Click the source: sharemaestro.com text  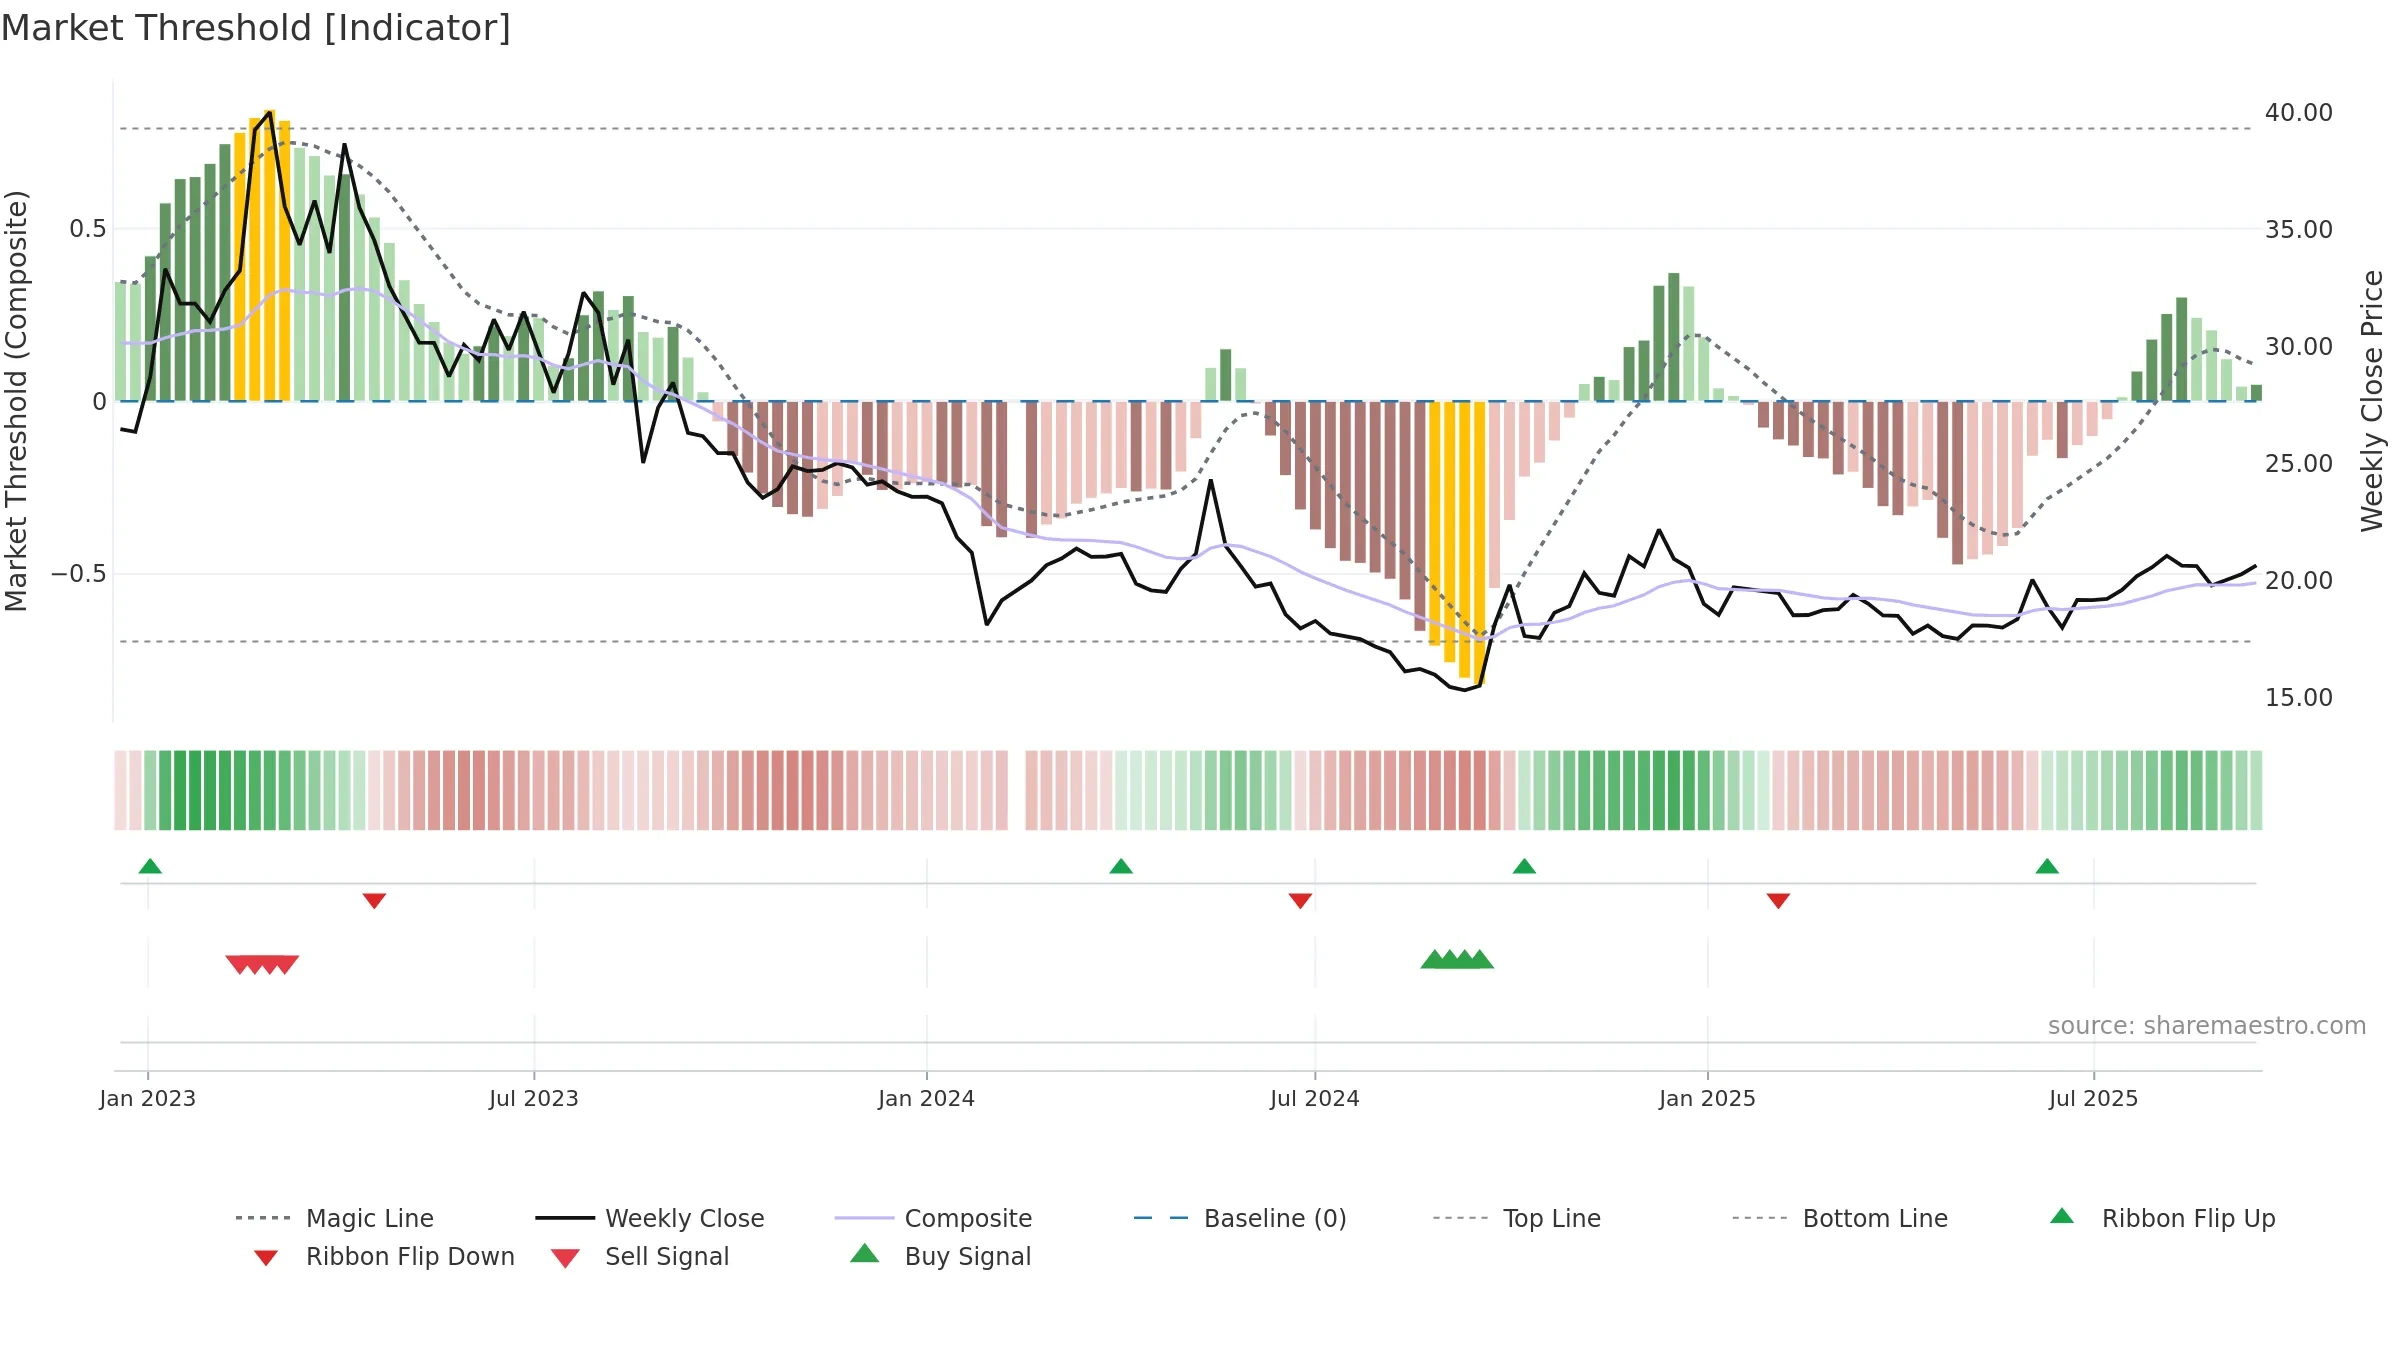pos(2207,1026)
